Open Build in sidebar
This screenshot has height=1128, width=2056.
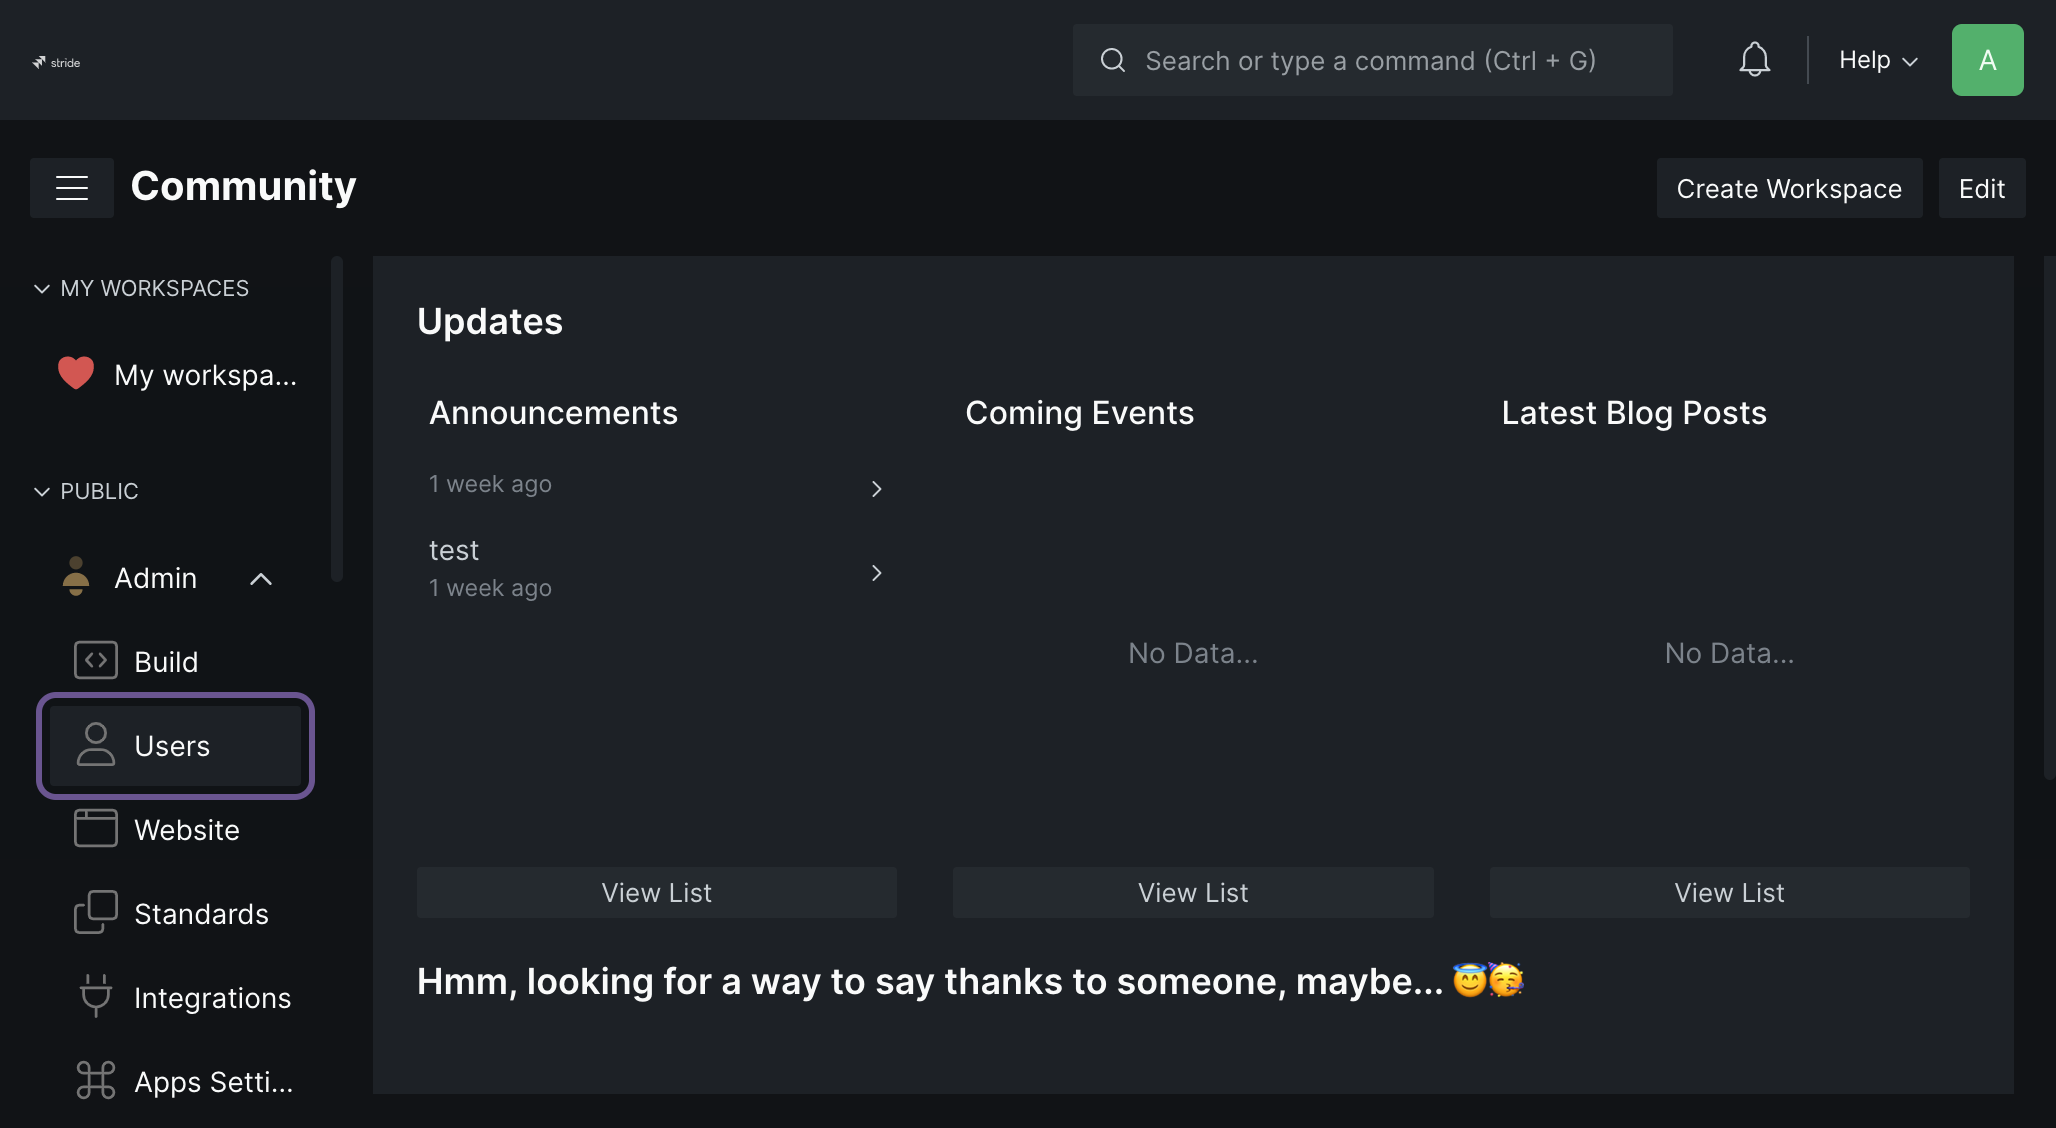pos(178,661)
